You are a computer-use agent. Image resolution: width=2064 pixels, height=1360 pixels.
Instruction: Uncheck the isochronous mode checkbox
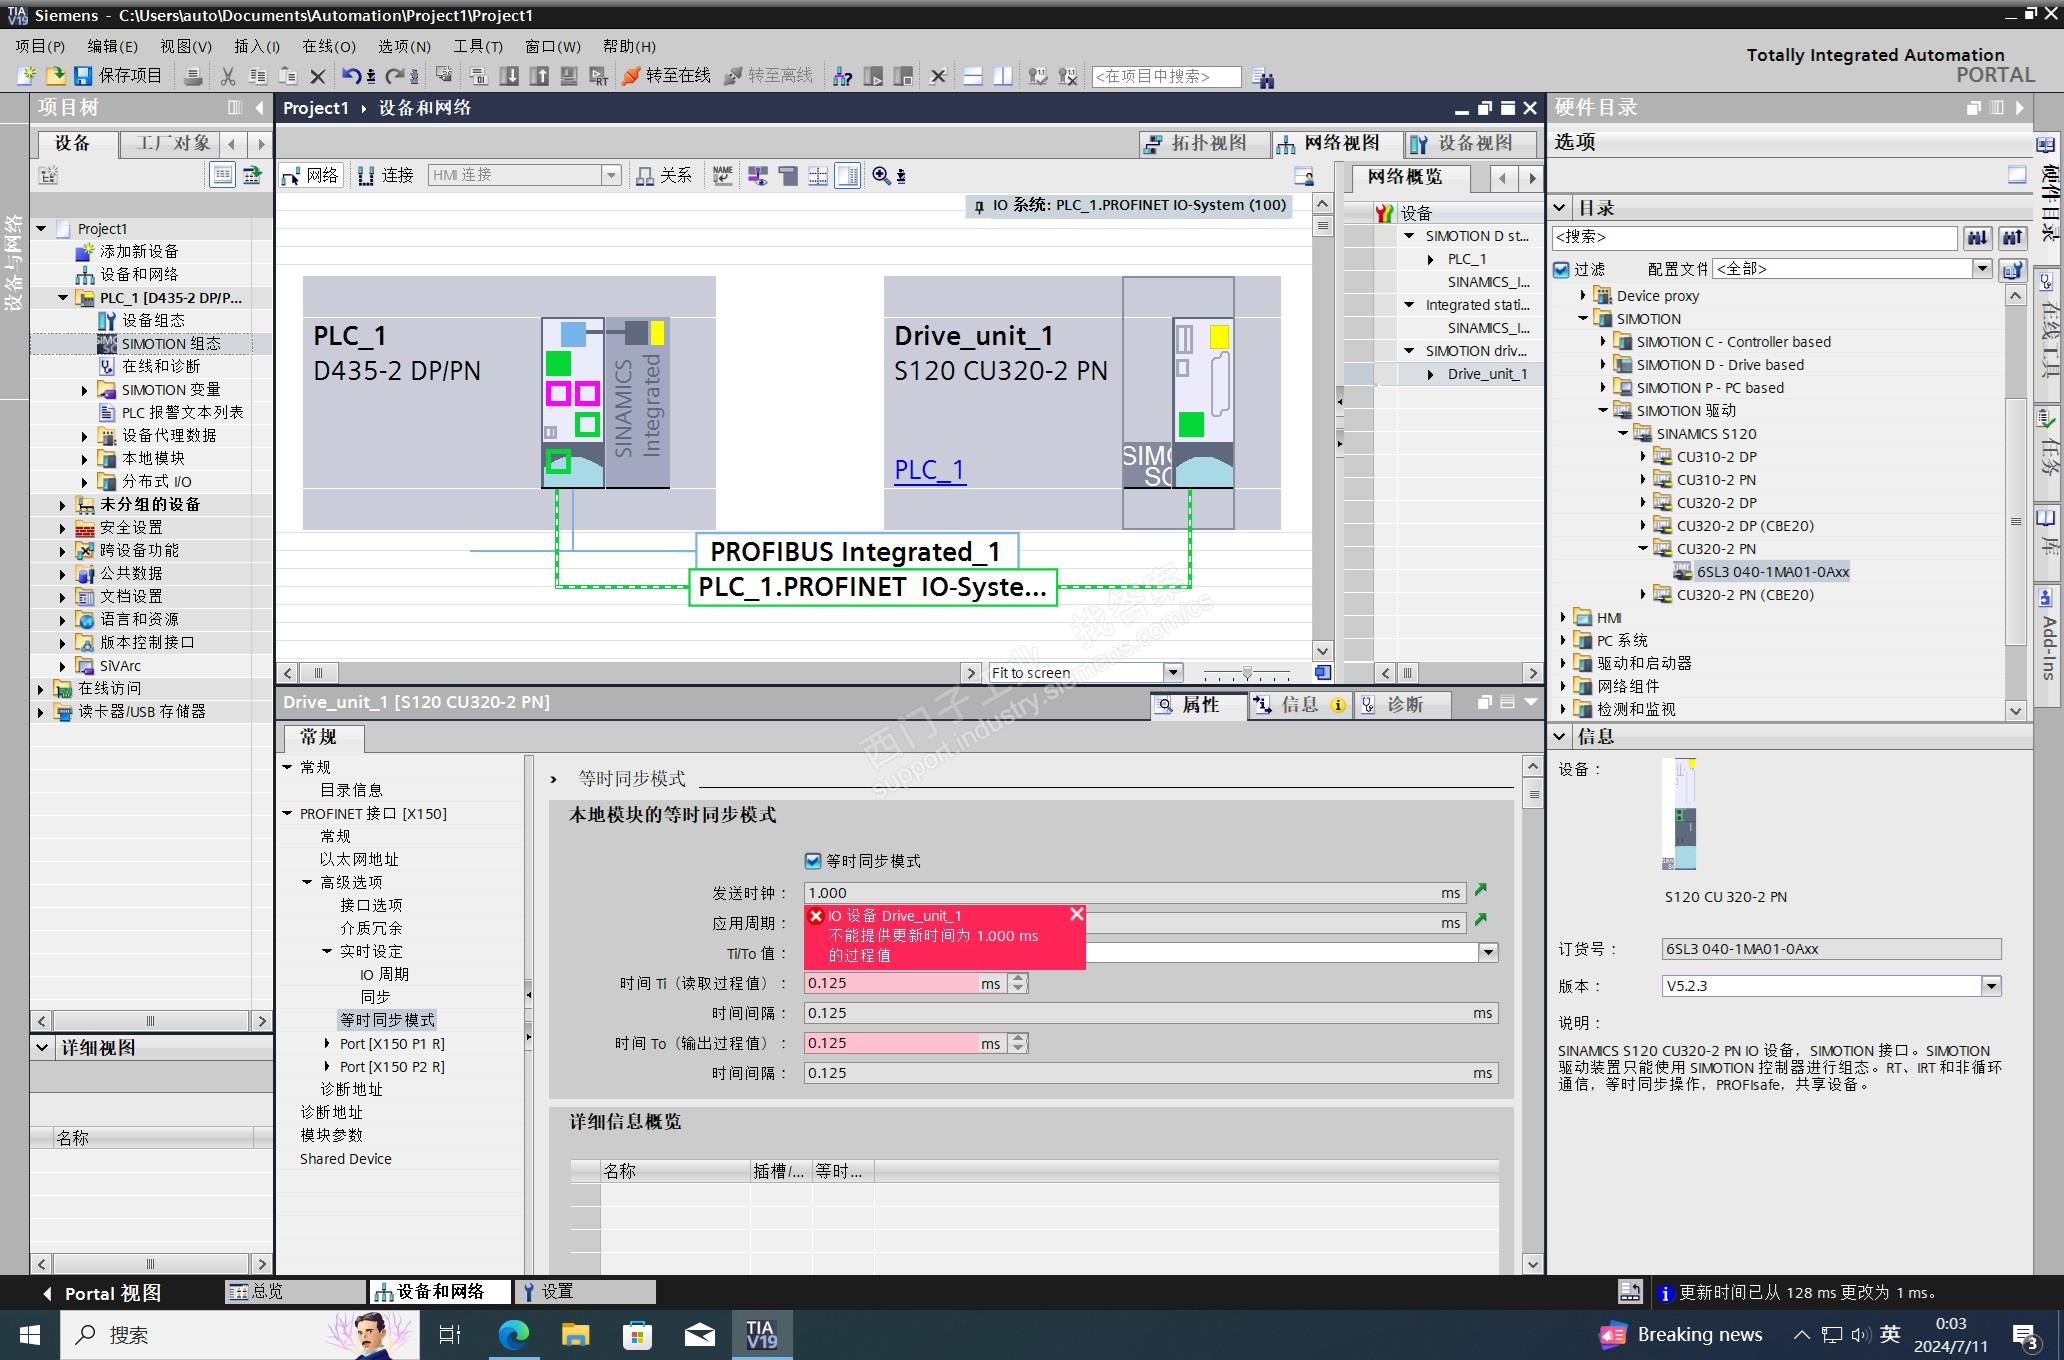(x=813, y=861)
